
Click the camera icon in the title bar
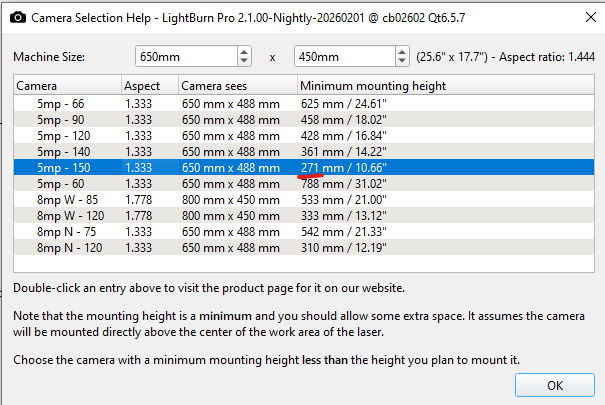pyautogui.click(x=16, y=18)
